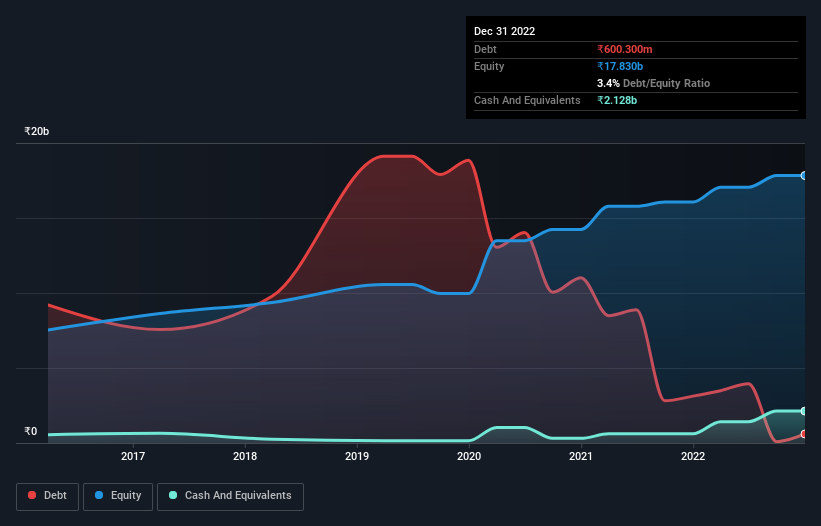This screenshot has height=526, width=821.
Task: Click the Cash And Equivalents tooltip label
Action: click(527, 100)
